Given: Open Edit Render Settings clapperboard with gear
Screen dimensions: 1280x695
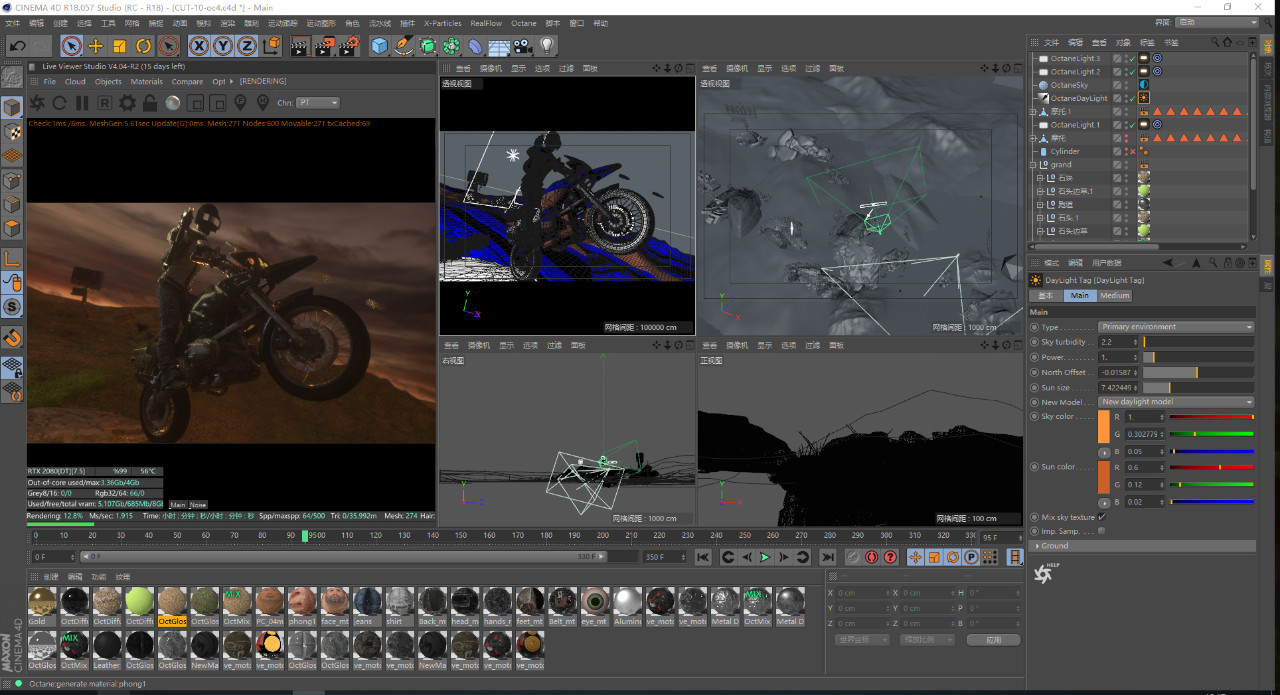Looking at the screenshot, I should click(349, 45).
